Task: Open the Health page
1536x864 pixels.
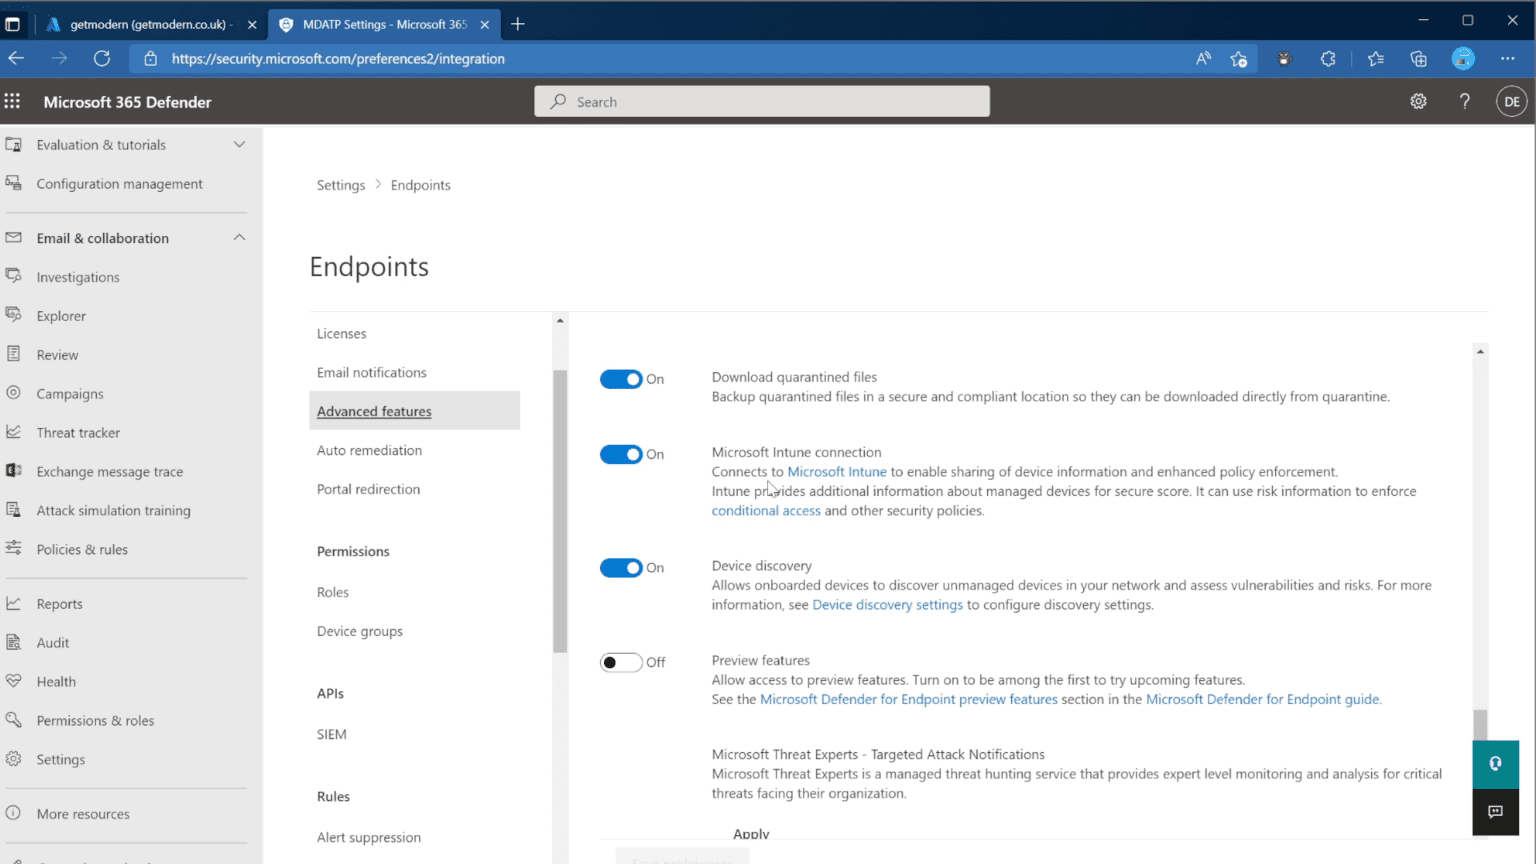Action: tap(55, 681)
